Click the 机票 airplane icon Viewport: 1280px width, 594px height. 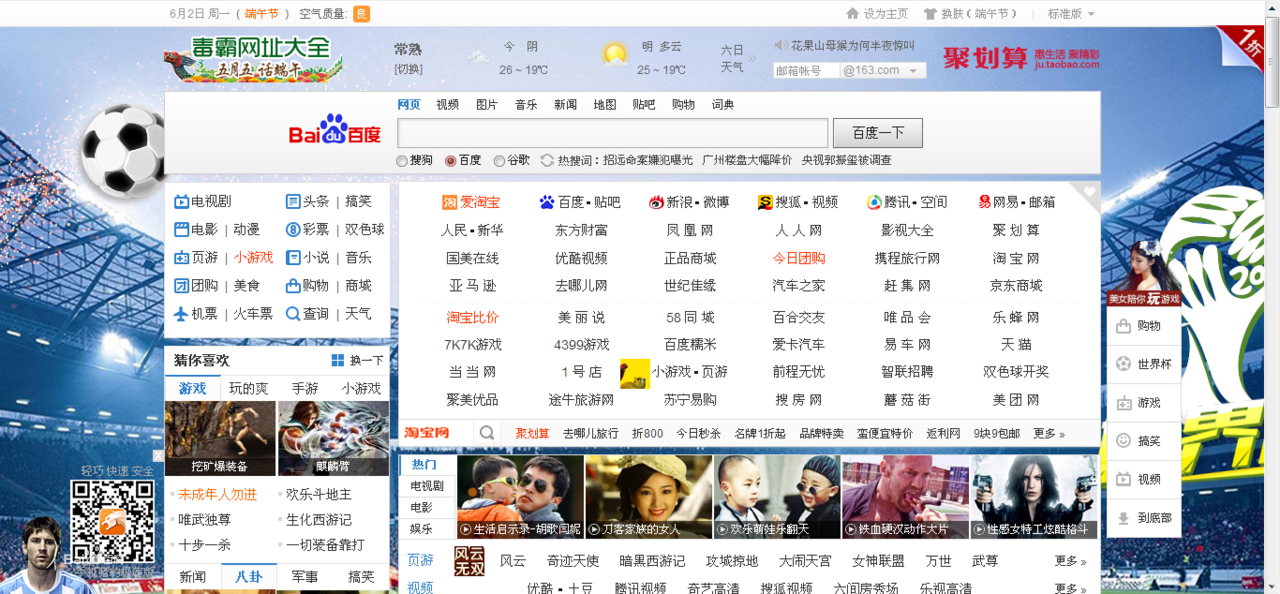(181, 313)
